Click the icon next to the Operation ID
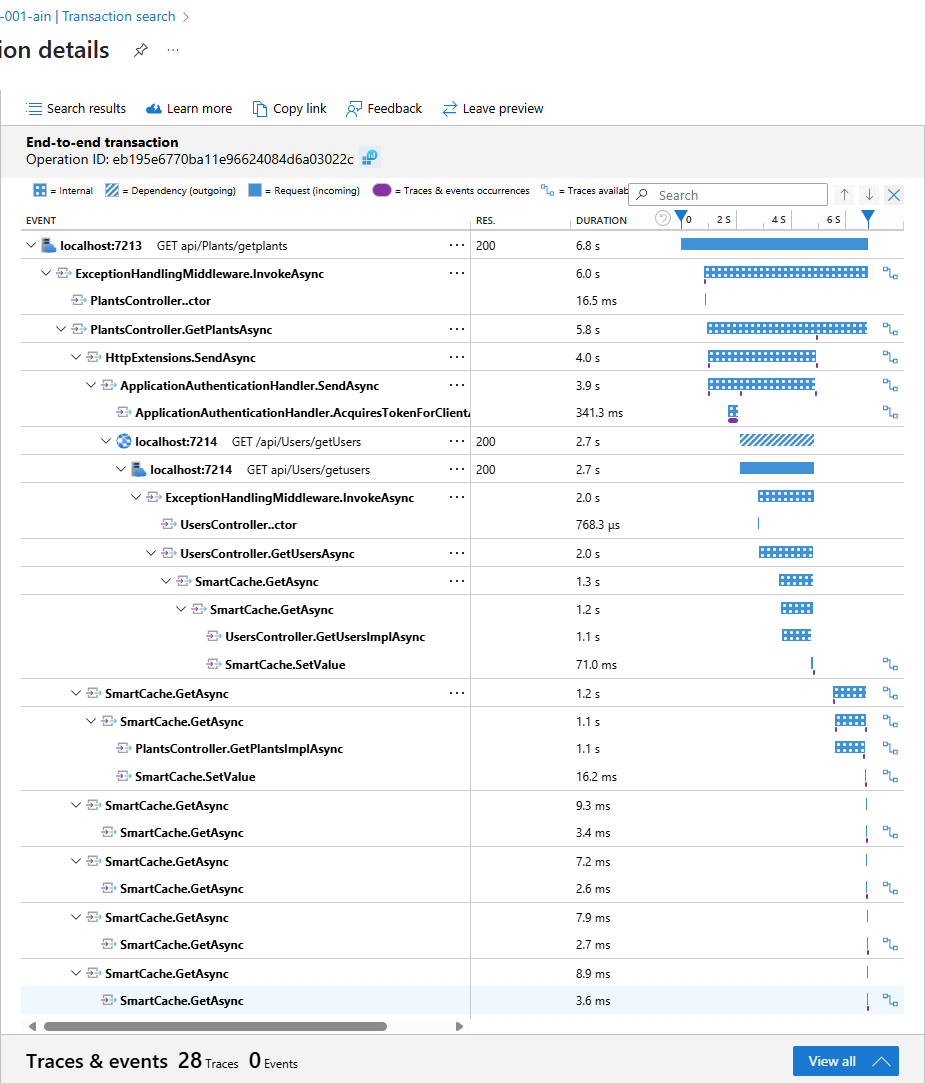 click(370, 158)
